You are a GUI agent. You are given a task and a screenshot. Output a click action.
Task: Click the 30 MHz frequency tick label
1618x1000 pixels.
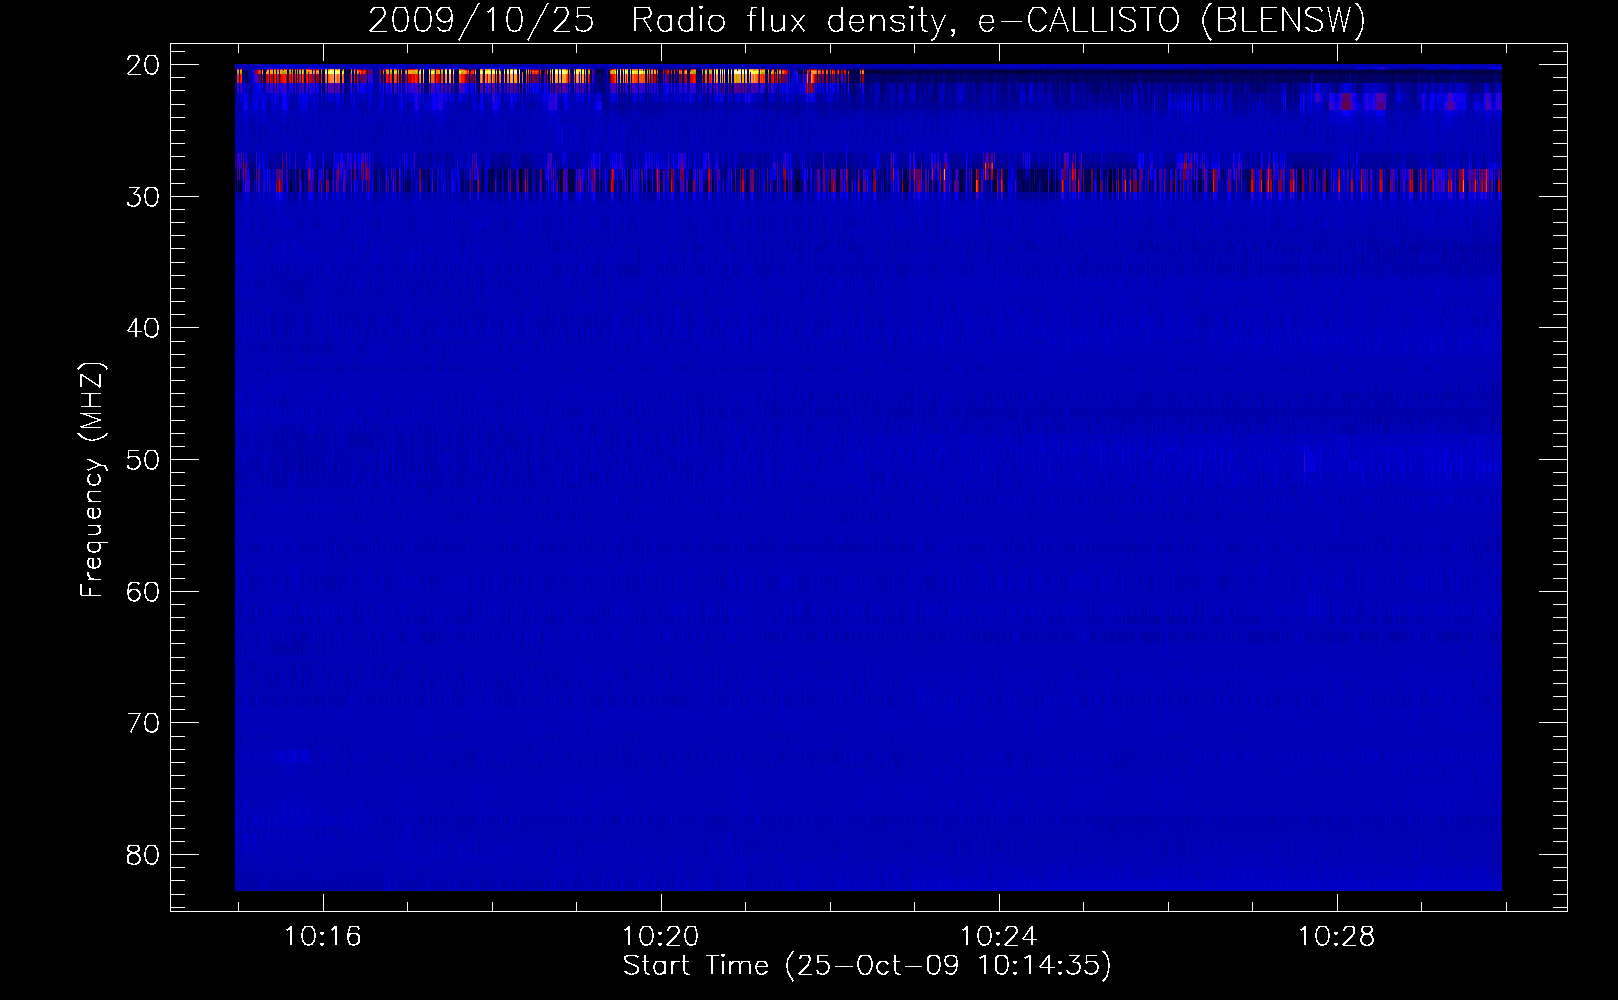(x=143, y=197)
